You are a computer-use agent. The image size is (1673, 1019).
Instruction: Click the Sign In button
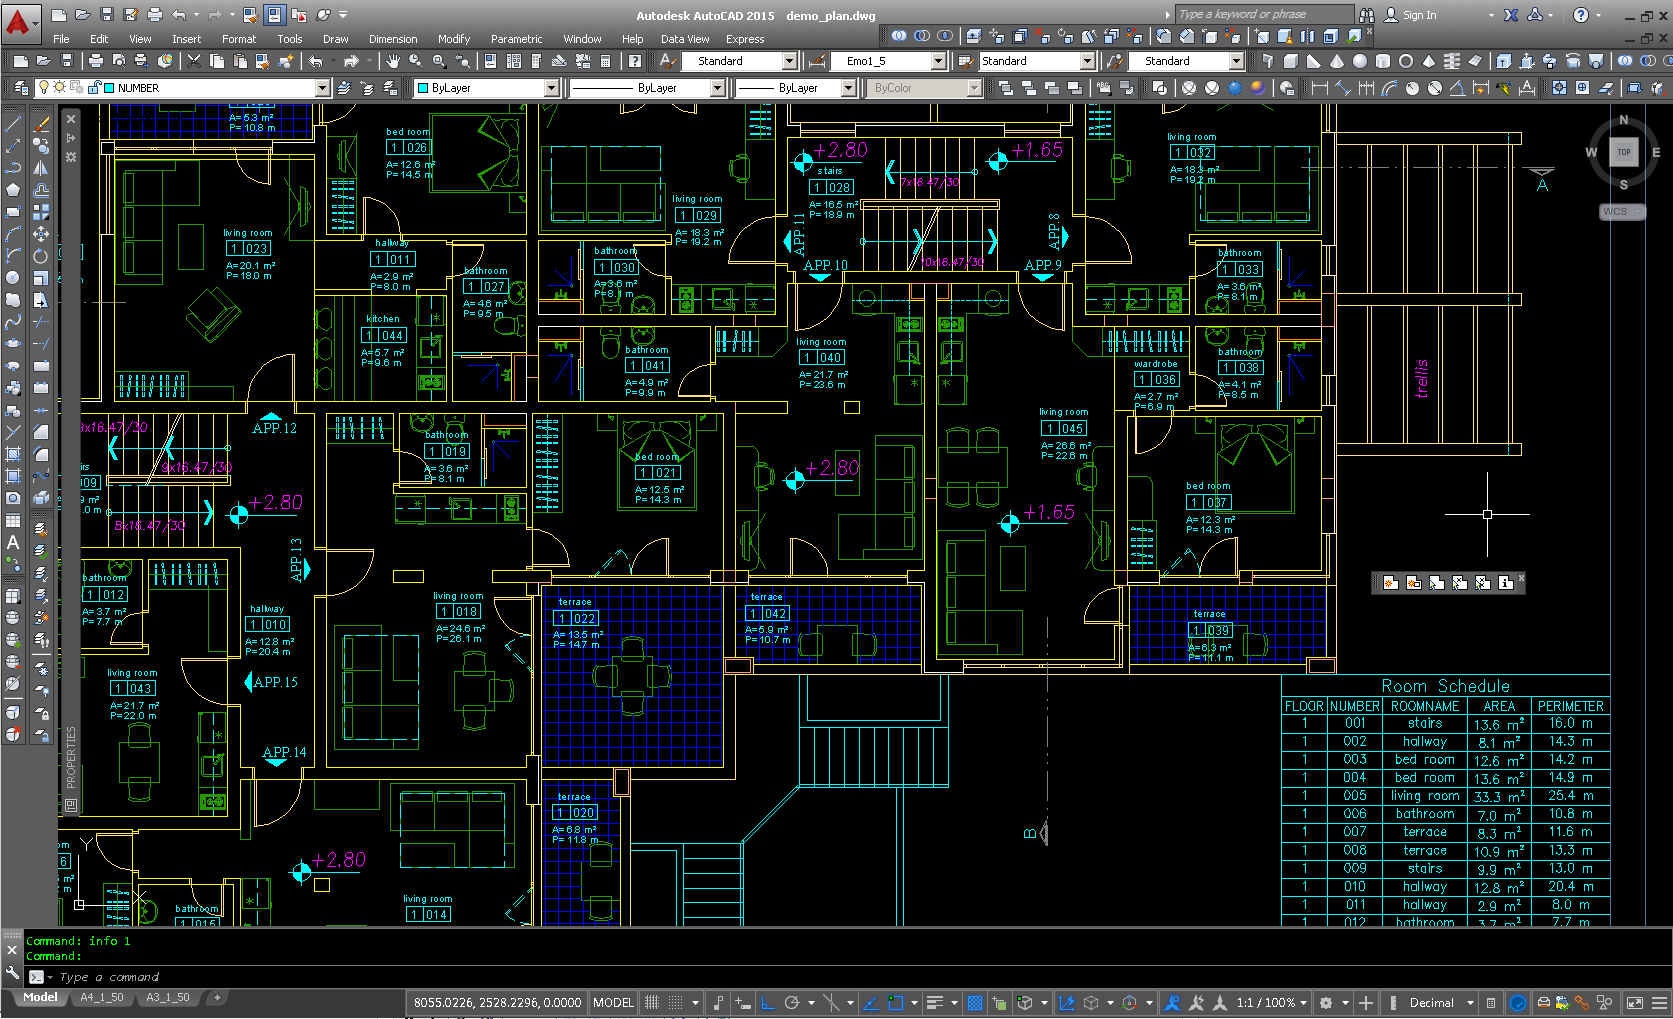[x=1418, y=15]
